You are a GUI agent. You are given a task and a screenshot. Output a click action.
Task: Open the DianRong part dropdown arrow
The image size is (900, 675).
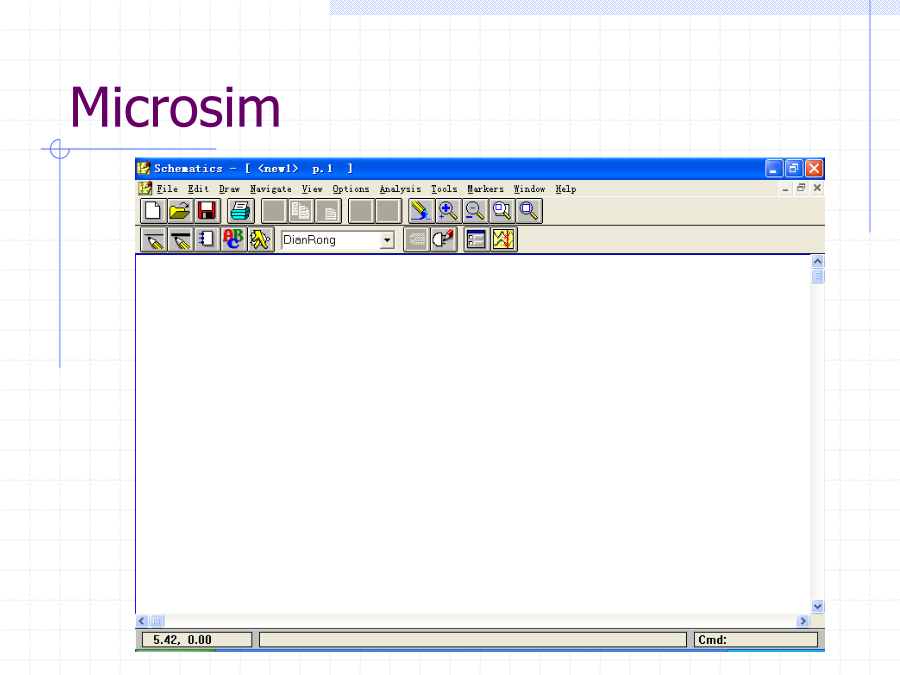point(387,240)
